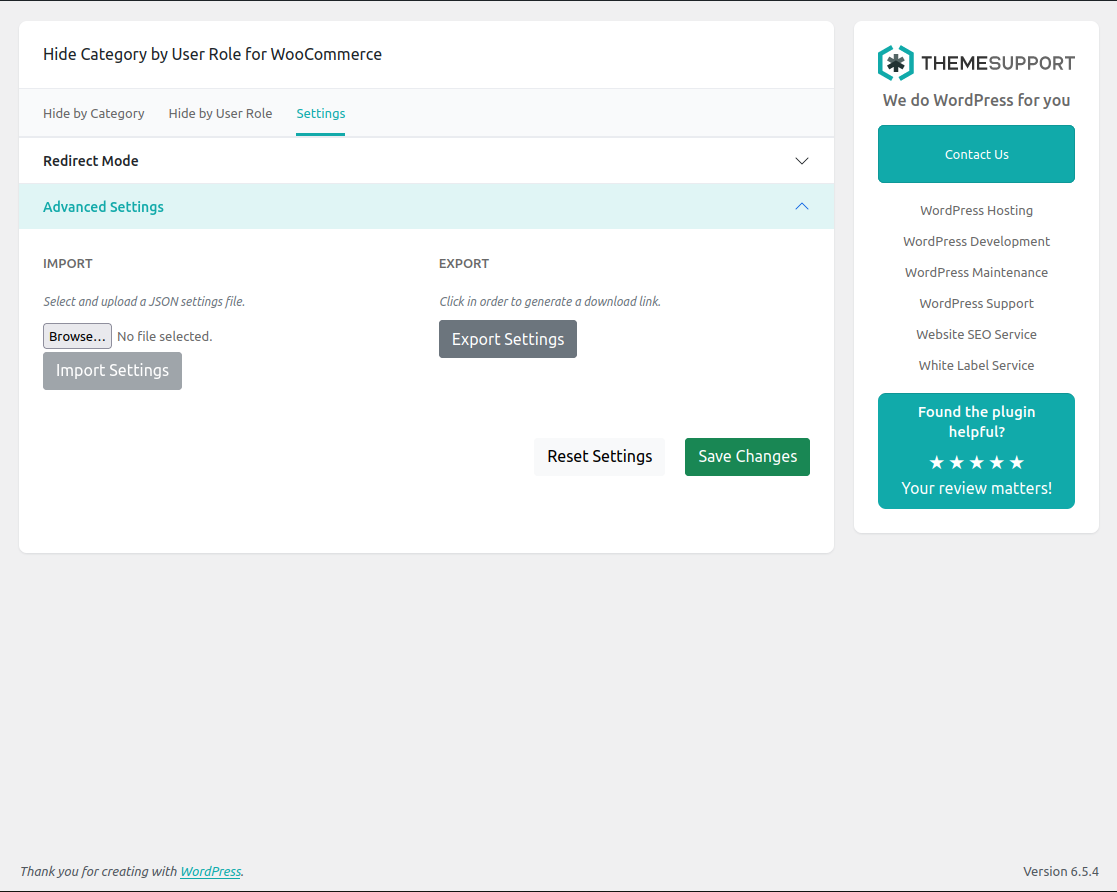Click the Advanced Settings section header
Image resolution: width=1117 pixels, height=892 pixels.
(426, 207)
